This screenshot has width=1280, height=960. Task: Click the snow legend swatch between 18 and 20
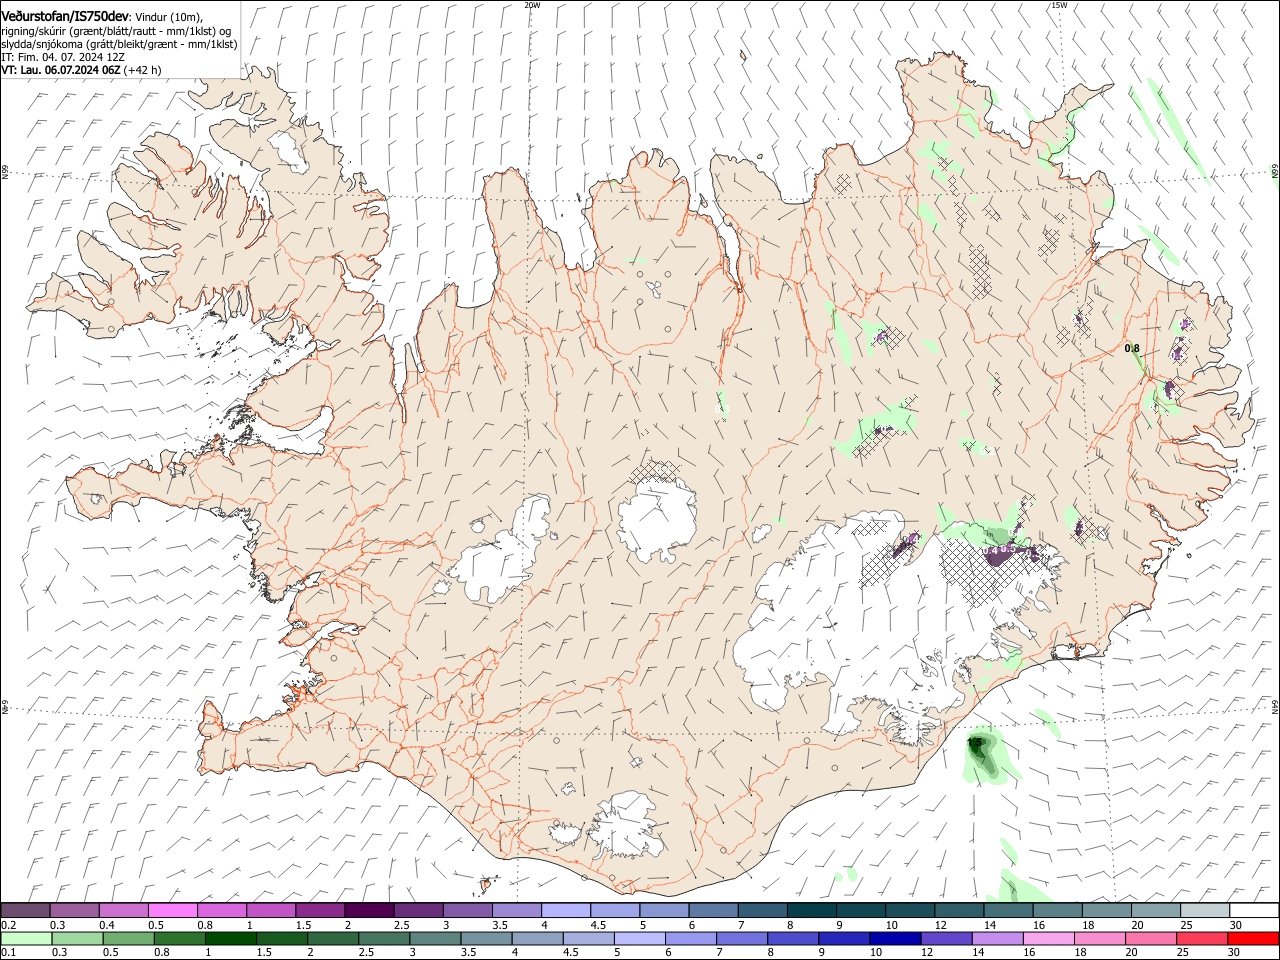point(1105,910)
